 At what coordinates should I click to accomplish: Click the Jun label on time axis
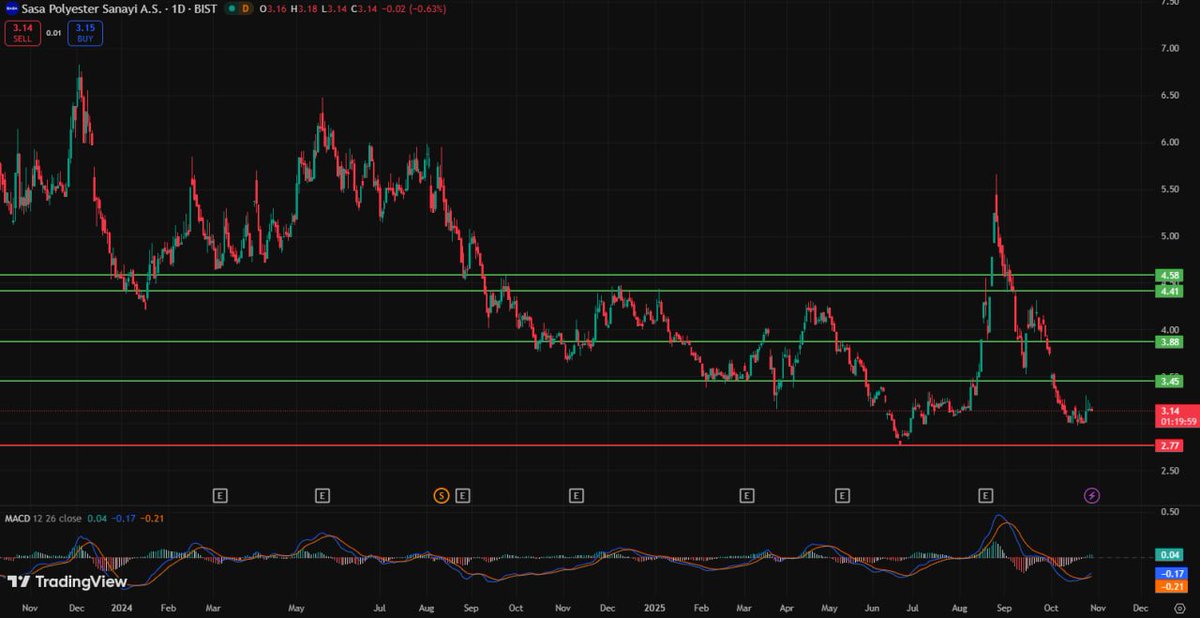(x=872, y=607)
